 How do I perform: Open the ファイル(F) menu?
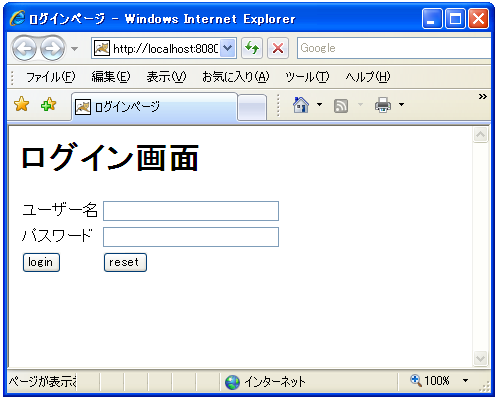pos(51,77)
